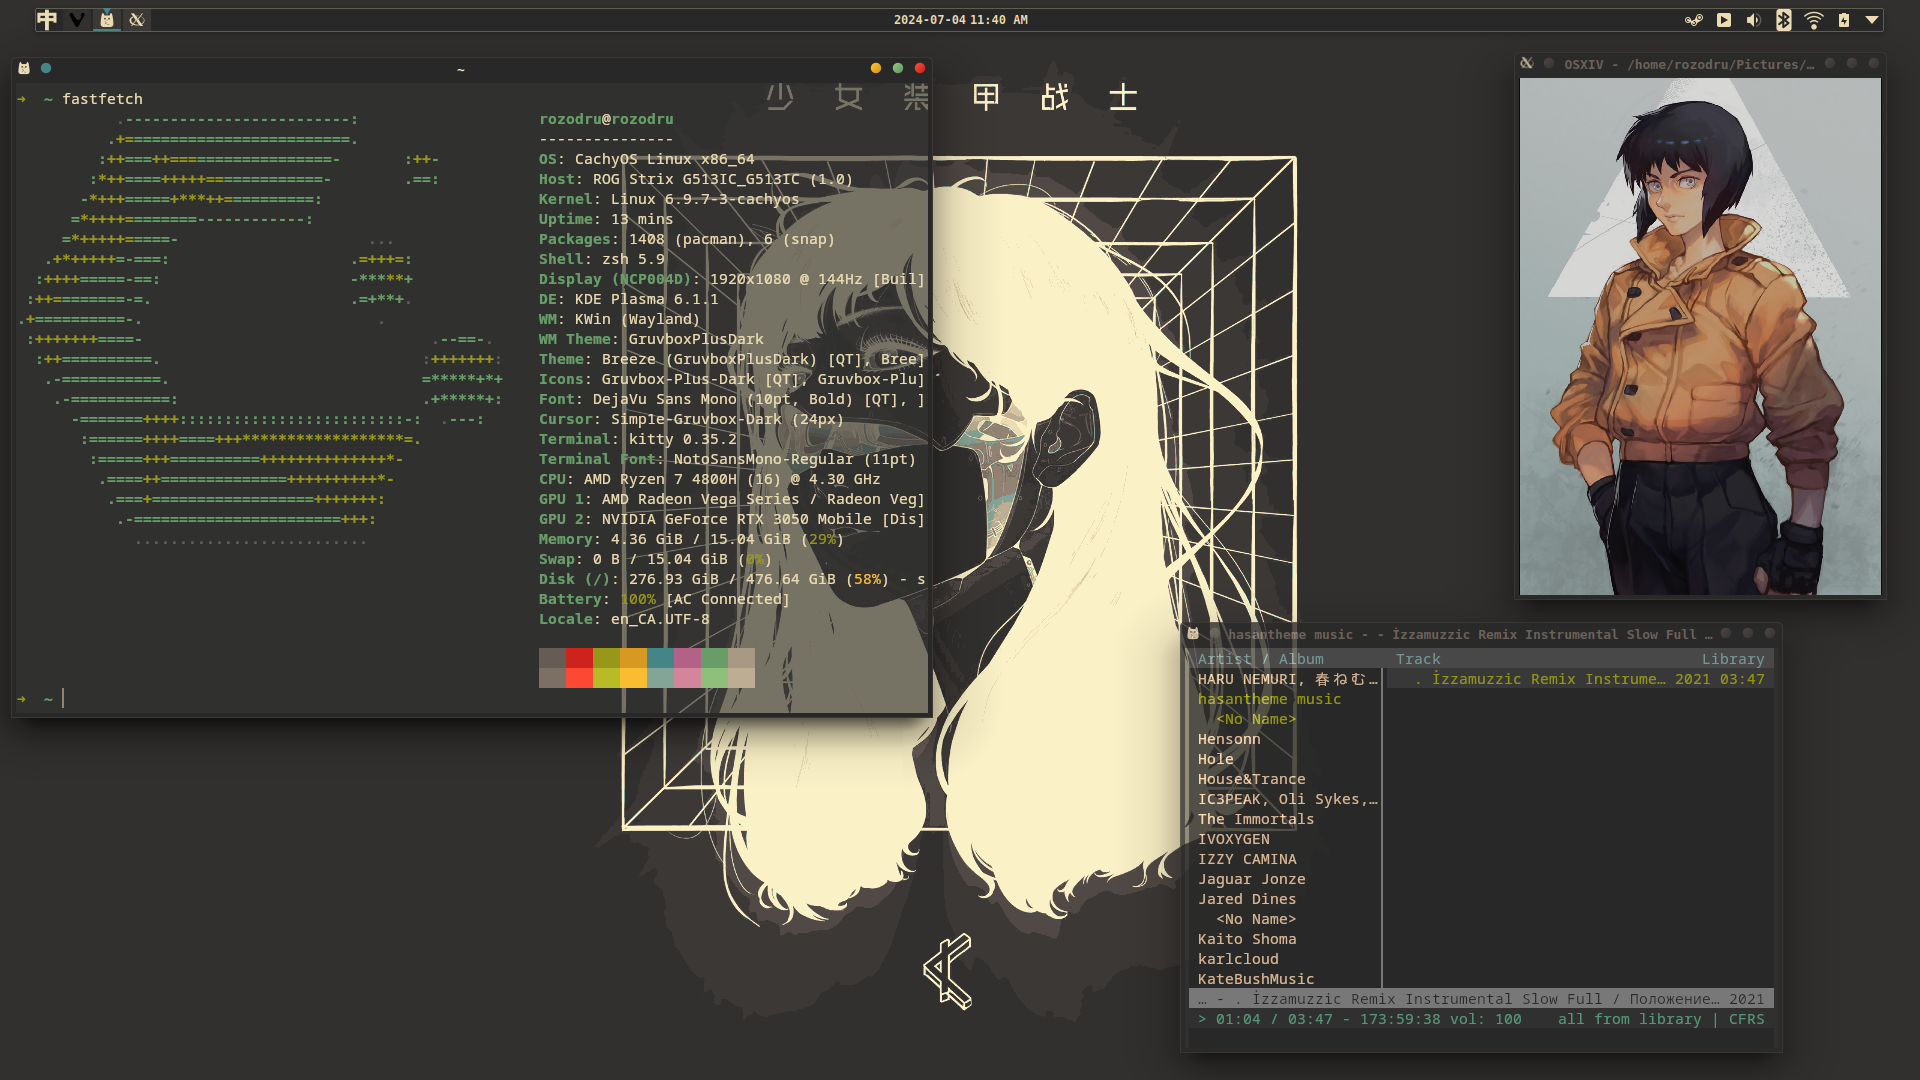Click the fastfetch command text
1920x1080 pixels.
[x=102, y=99]
